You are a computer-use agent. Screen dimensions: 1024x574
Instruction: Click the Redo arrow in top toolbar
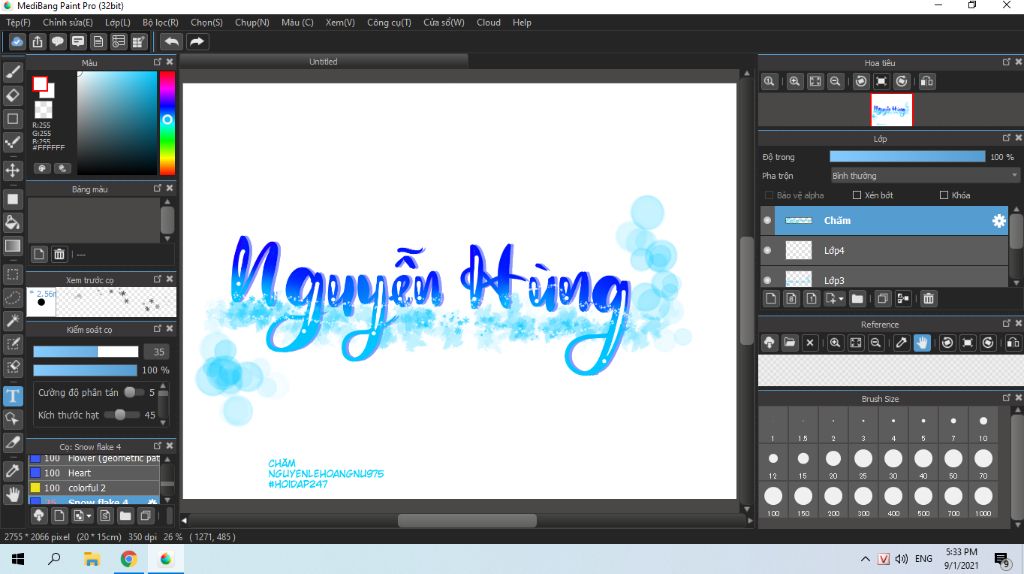coord(197,42)
